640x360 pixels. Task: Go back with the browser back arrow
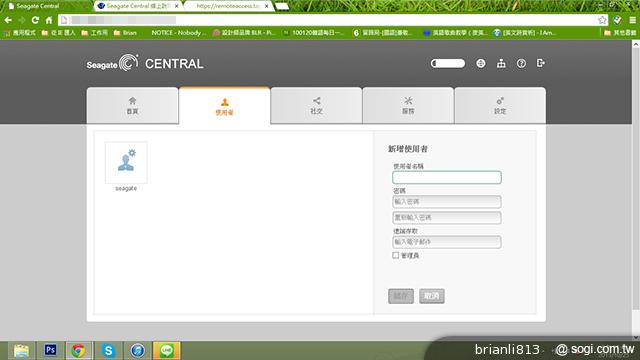(x=8, y=20)
